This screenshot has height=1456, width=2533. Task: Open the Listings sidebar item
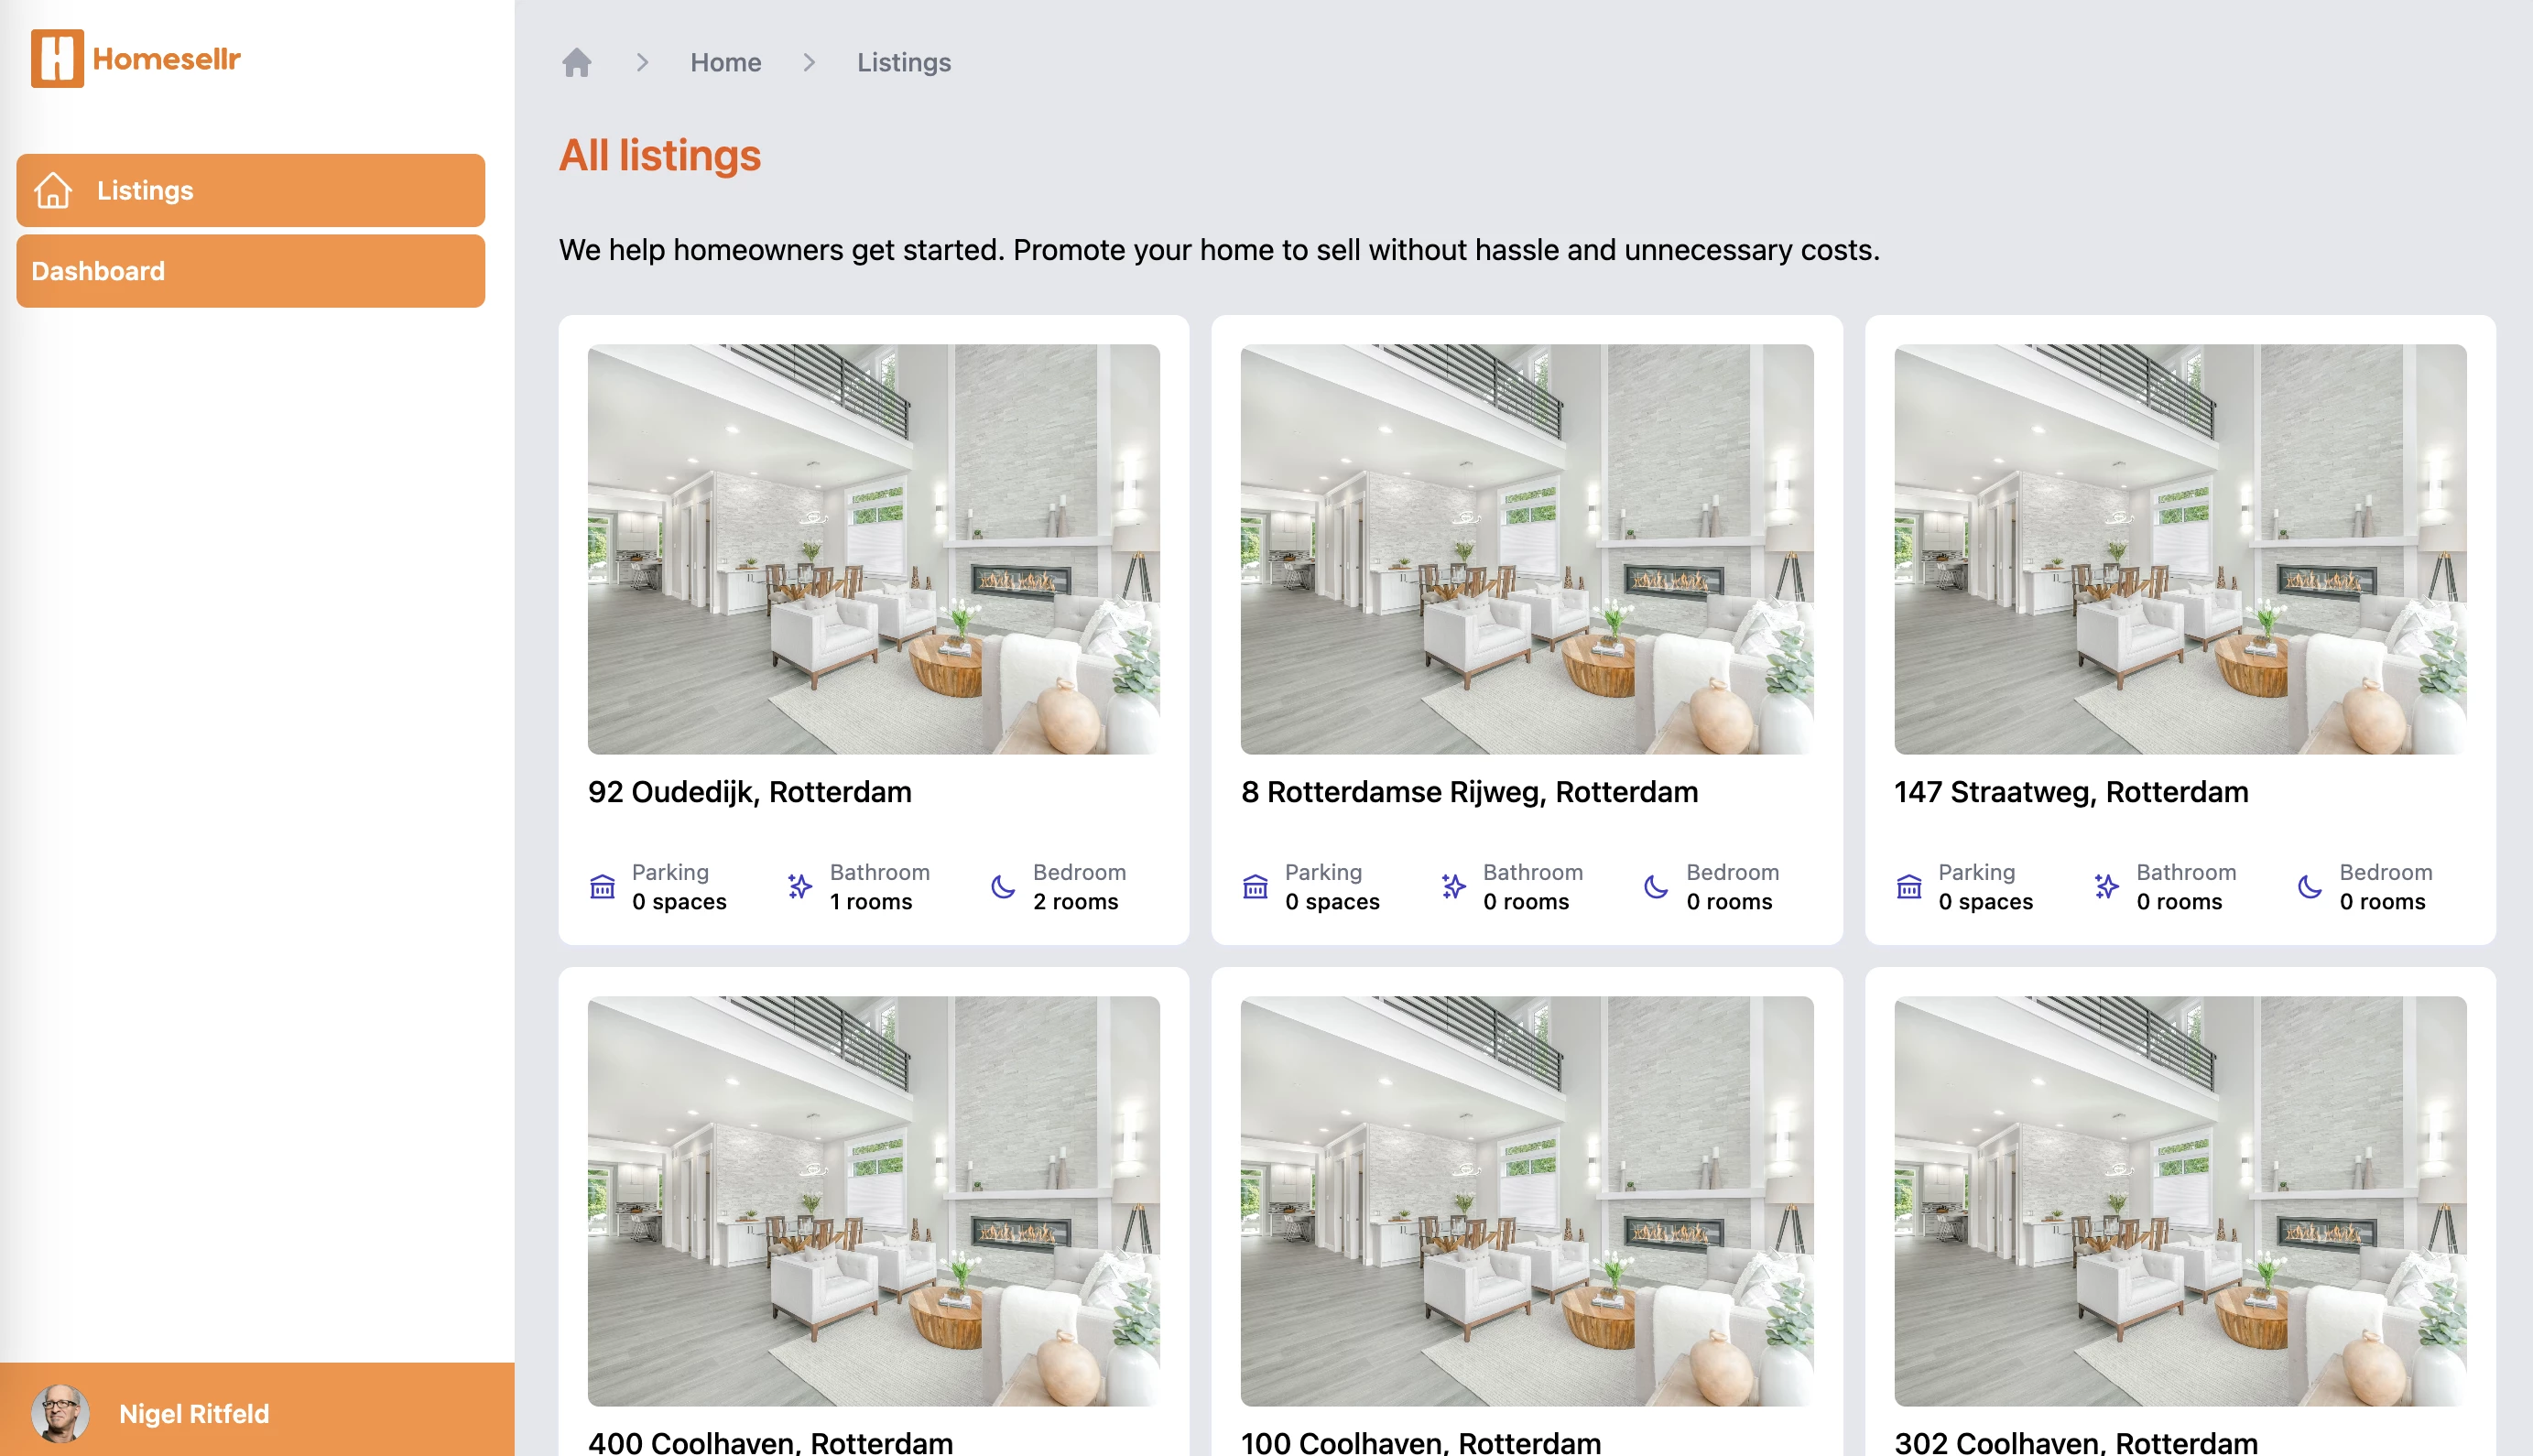(x=249, y=190)
